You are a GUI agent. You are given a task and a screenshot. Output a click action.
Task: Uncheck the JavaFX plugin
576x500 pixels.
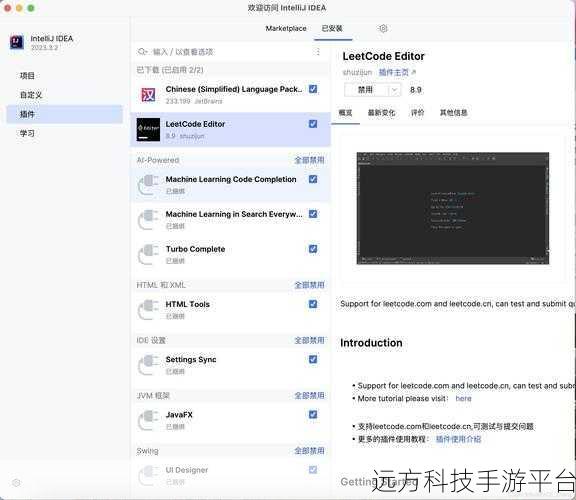point(313,414)
